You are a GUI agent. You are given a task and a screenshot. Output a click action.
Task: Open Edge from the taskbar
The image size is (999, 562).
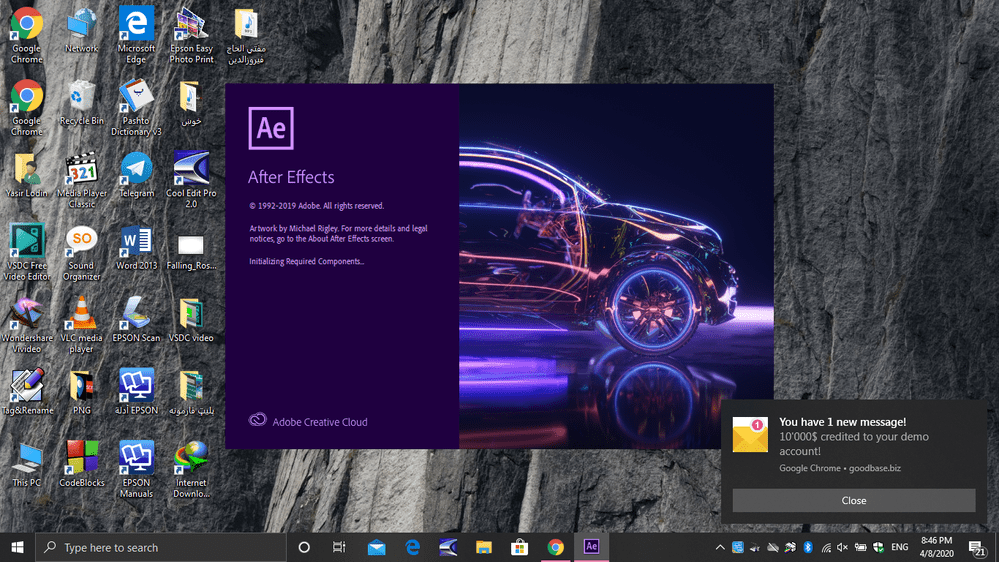tap(413, 547)
